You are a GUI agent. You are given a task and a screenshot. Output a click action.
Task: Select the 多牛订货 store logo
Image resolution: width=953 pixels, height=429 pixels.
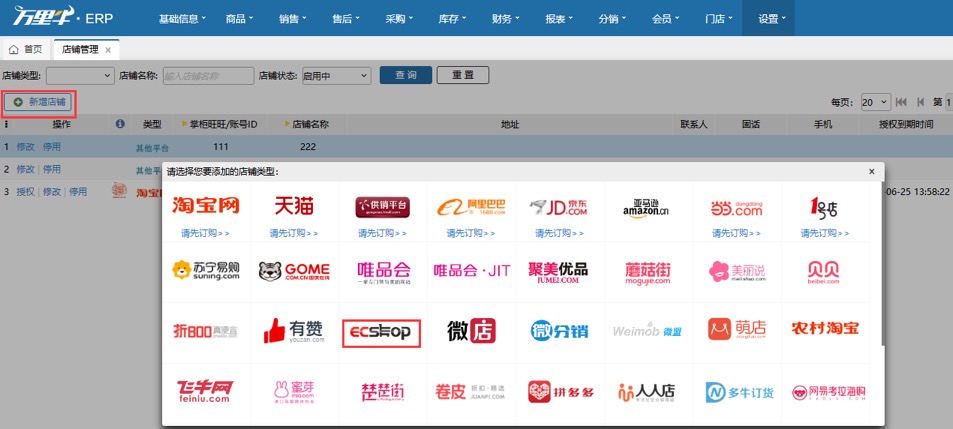740,393
